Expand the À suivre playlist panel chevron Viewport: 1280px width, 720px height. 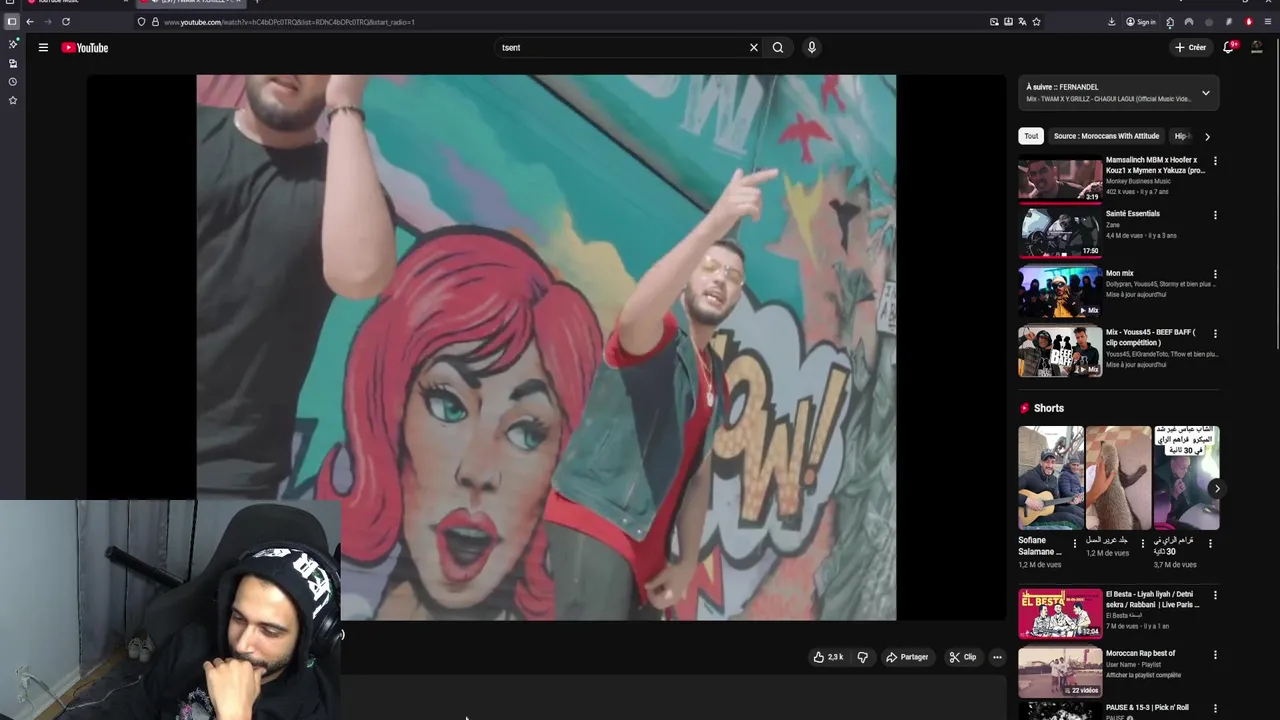[x=1205, y=93]
